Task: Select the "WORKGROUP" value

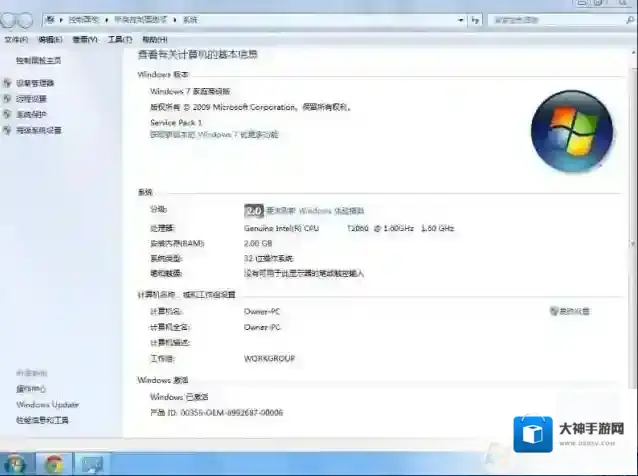Action: point(269,358)
